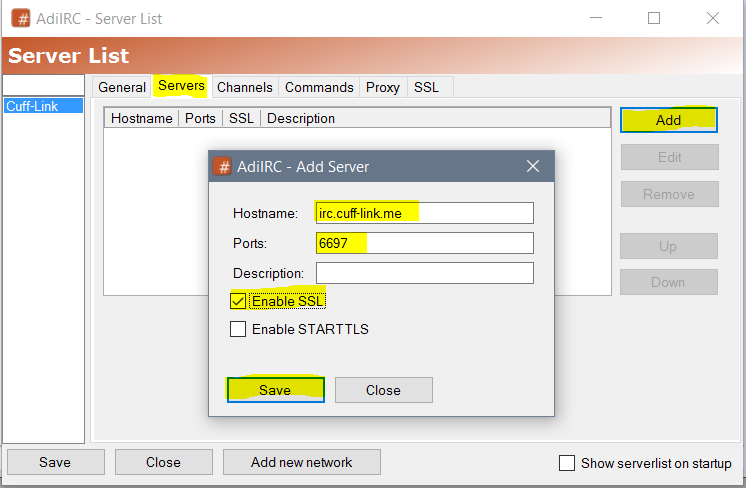Click the AdiIRC Server List title icon
Image resolution: width=746 pixels, height=488 pixels.
pyautogui.click(x=21, y=18)
